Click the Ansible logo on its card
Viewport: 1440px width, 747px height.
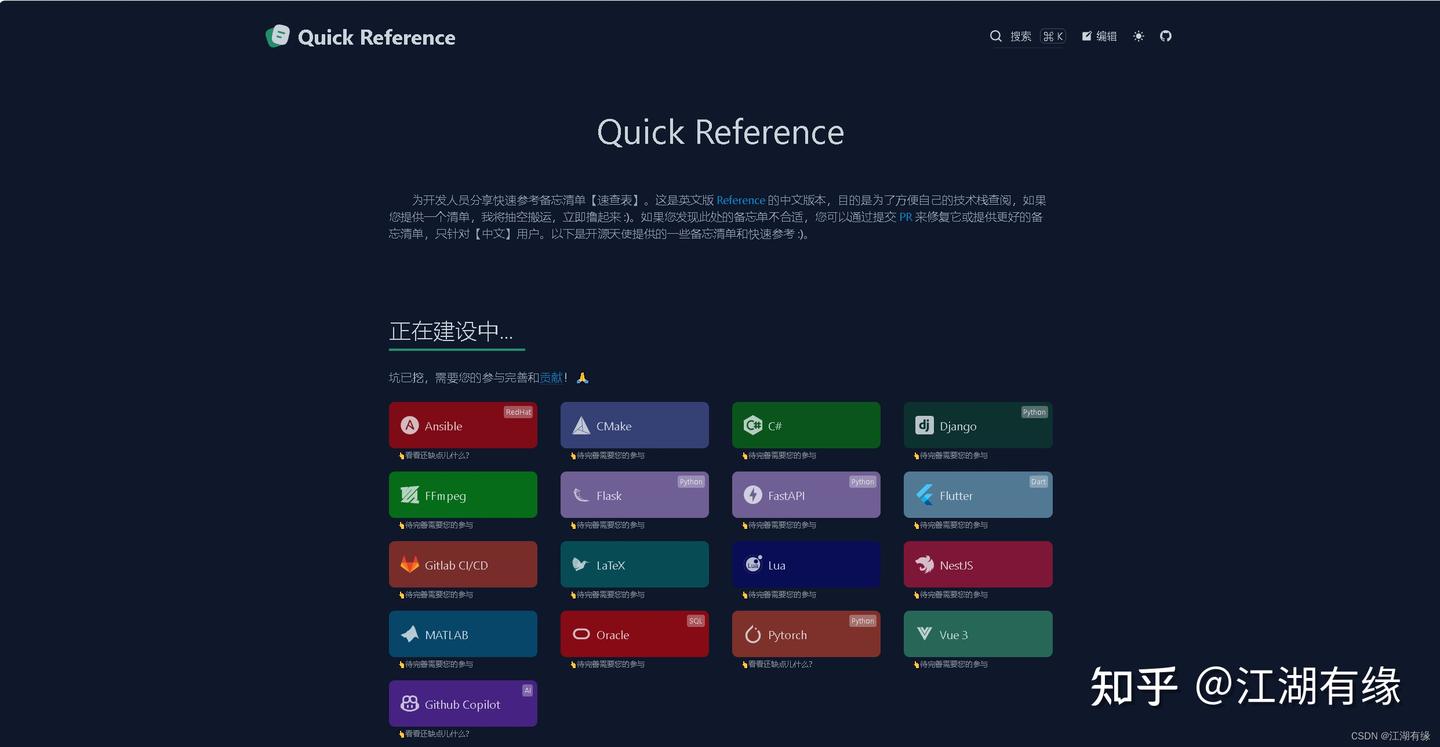(409, 424)
